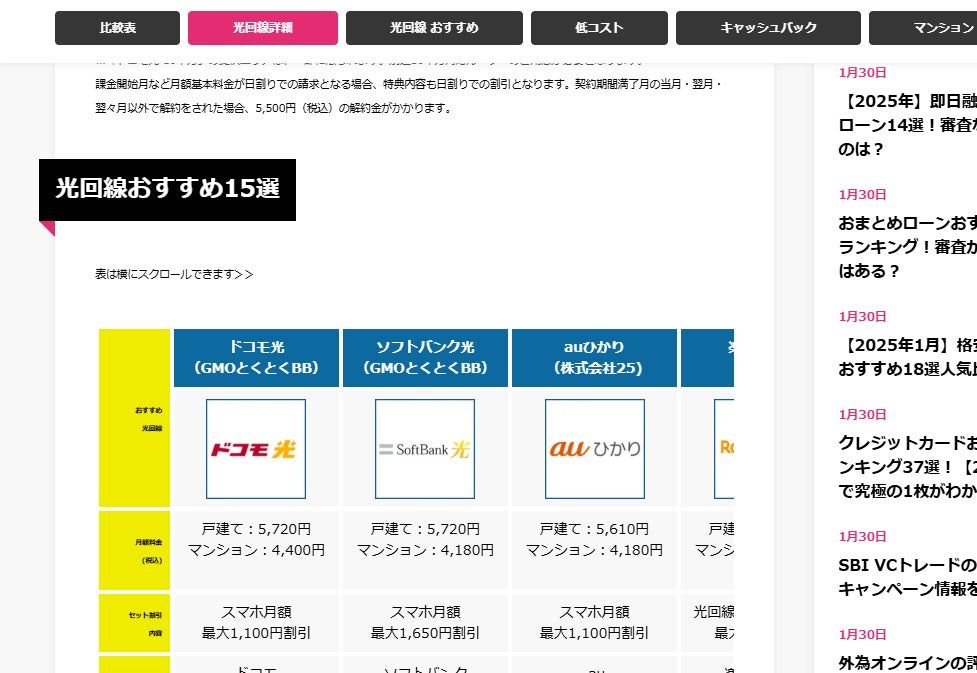
Task: Open the 比較表 navigation tab
Action: (117, 28)
